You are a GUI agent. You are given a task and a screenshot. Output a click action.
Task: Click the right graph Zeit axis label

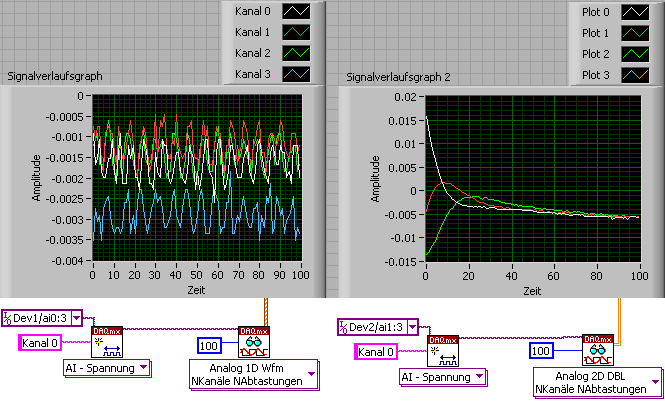(x=532, y=291)
